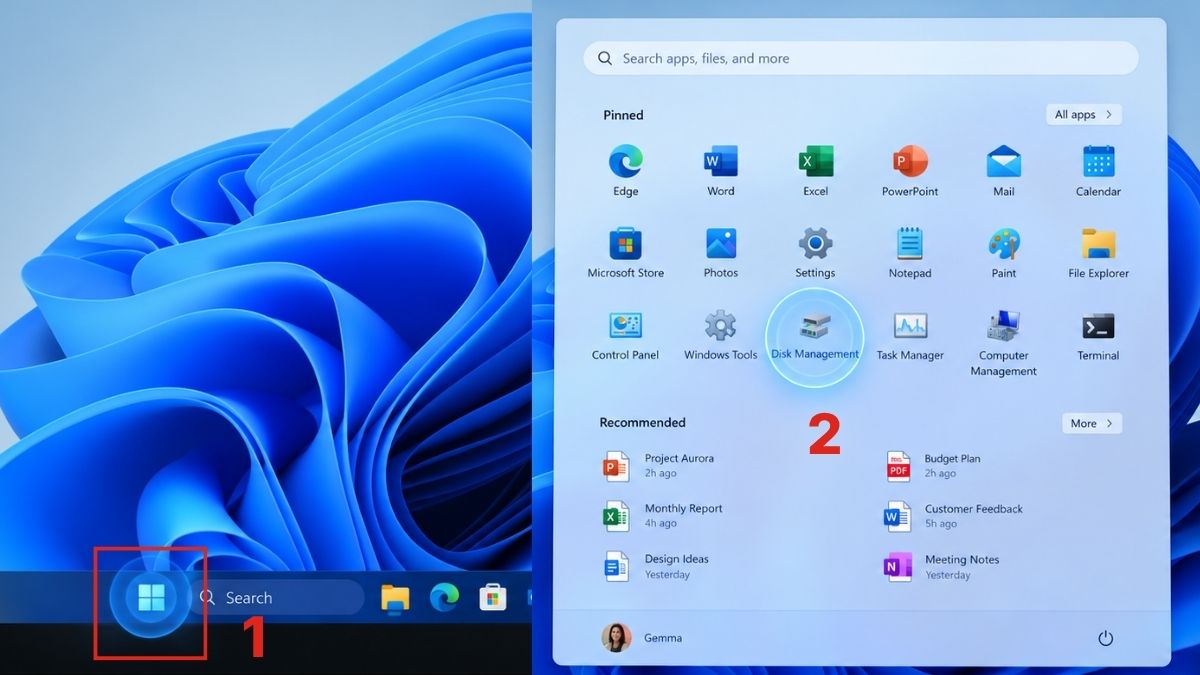Open the Design Ideas document
Screen dimensions: 1200x675
tap(655, 567)
